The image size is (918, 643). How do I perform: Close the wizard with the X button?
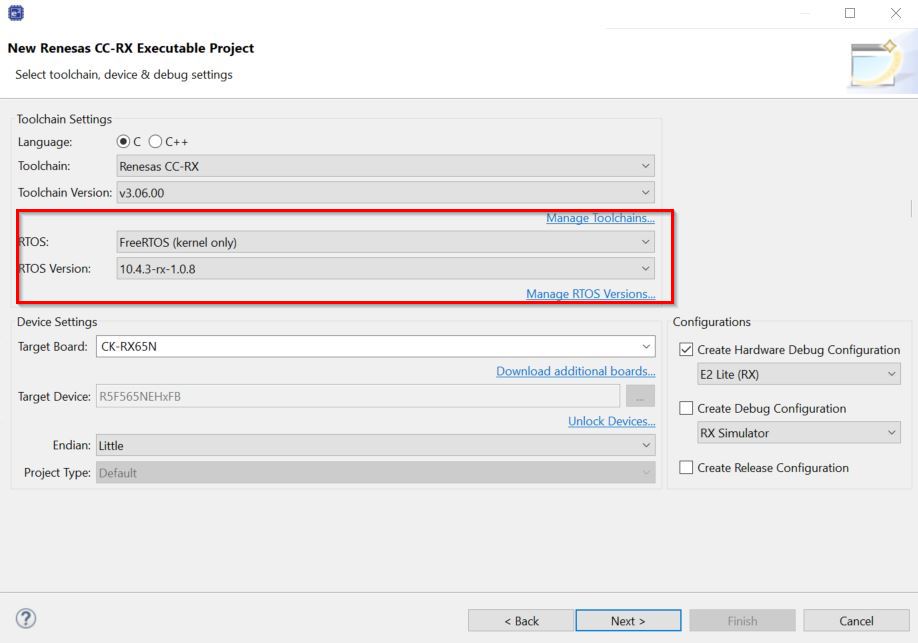click(x=896, y=13)
